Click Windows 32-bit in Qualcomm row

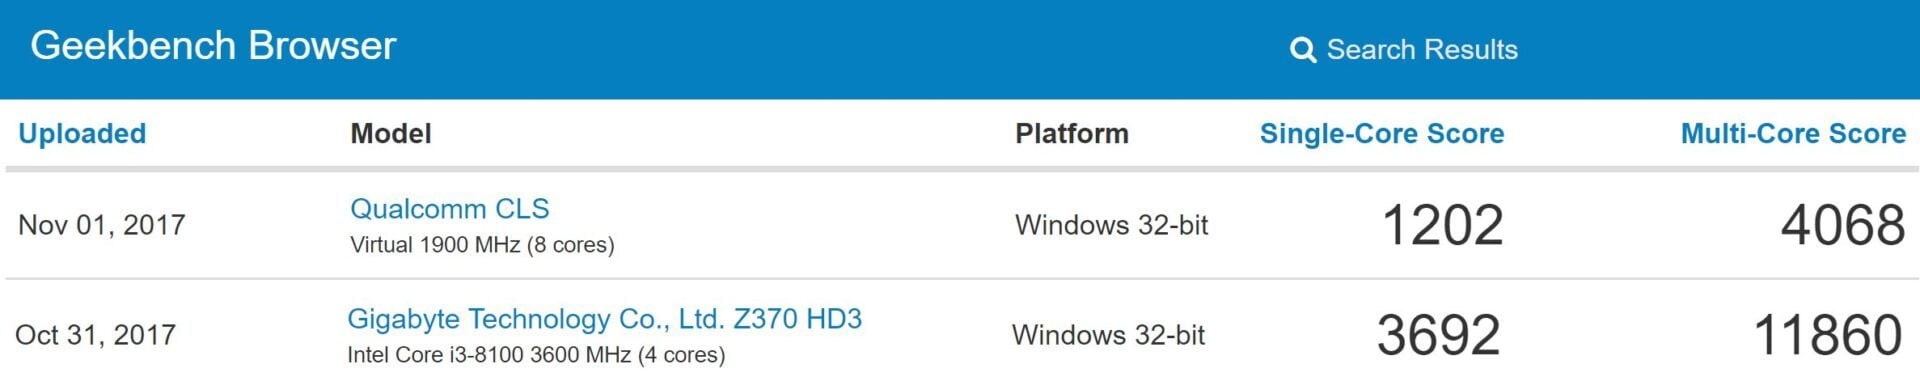point(1112,225)
